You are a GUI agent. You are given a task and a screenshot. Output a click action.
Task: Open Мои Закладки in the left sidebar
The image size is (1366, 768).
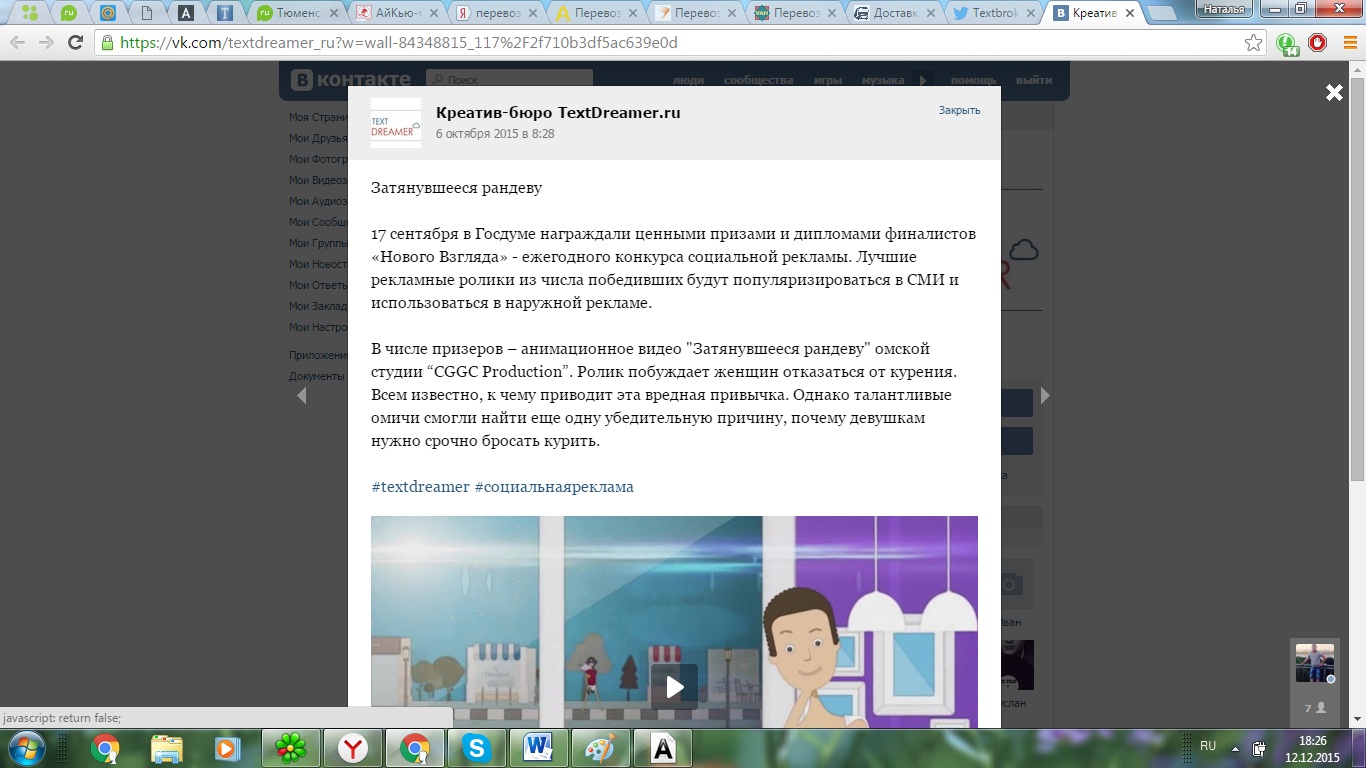pyautogui.click(x=318, y=306)
